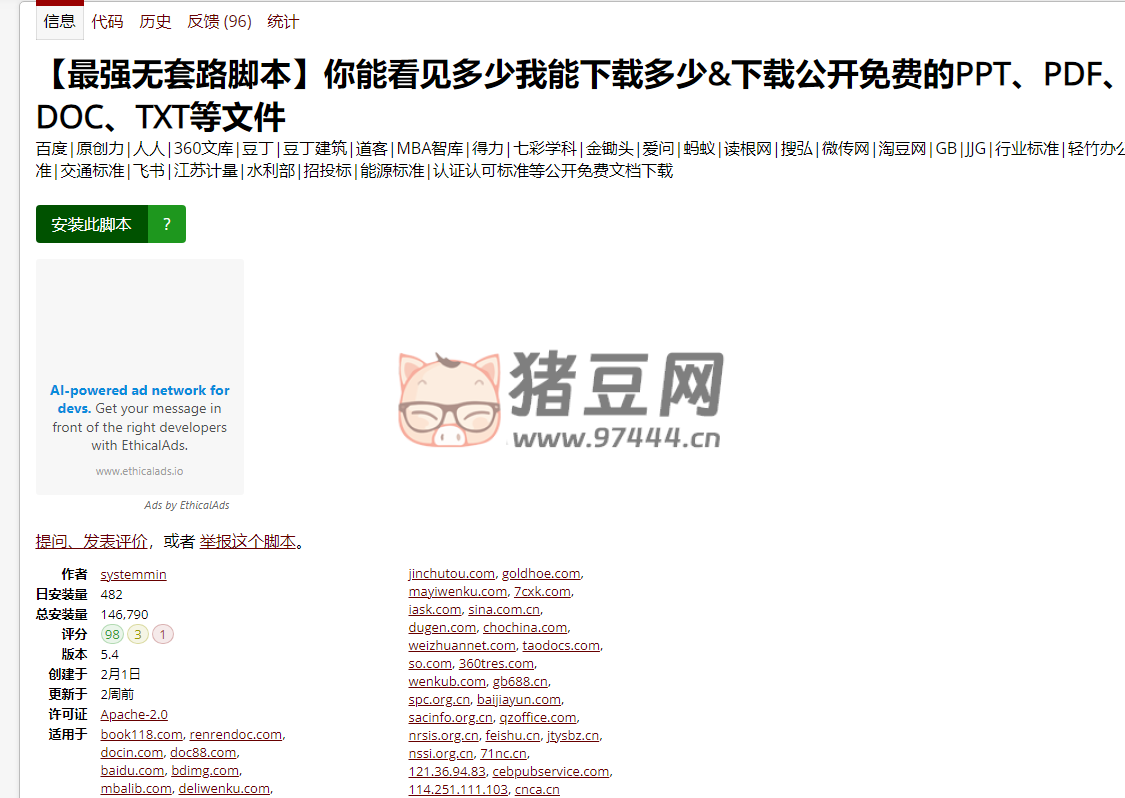Click the yellow 3 neutral ratings badge
This screenshot has height=798, width=1125.
[138, 634]
